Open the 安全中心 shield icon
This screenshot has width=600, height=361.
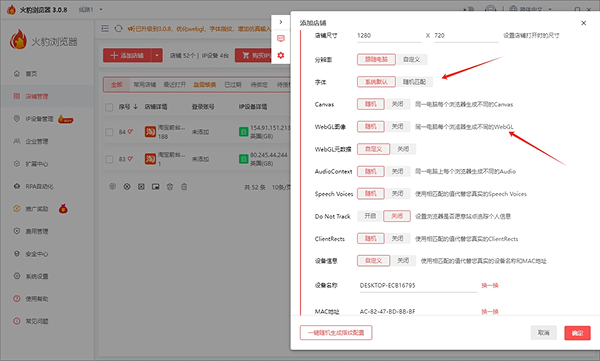click(x=16, y=254)
